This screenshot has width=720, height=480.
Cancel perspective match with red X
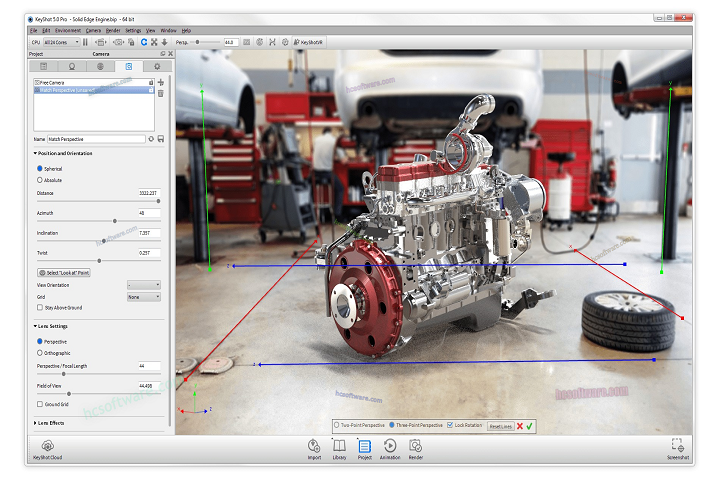[x=520, y=426]
